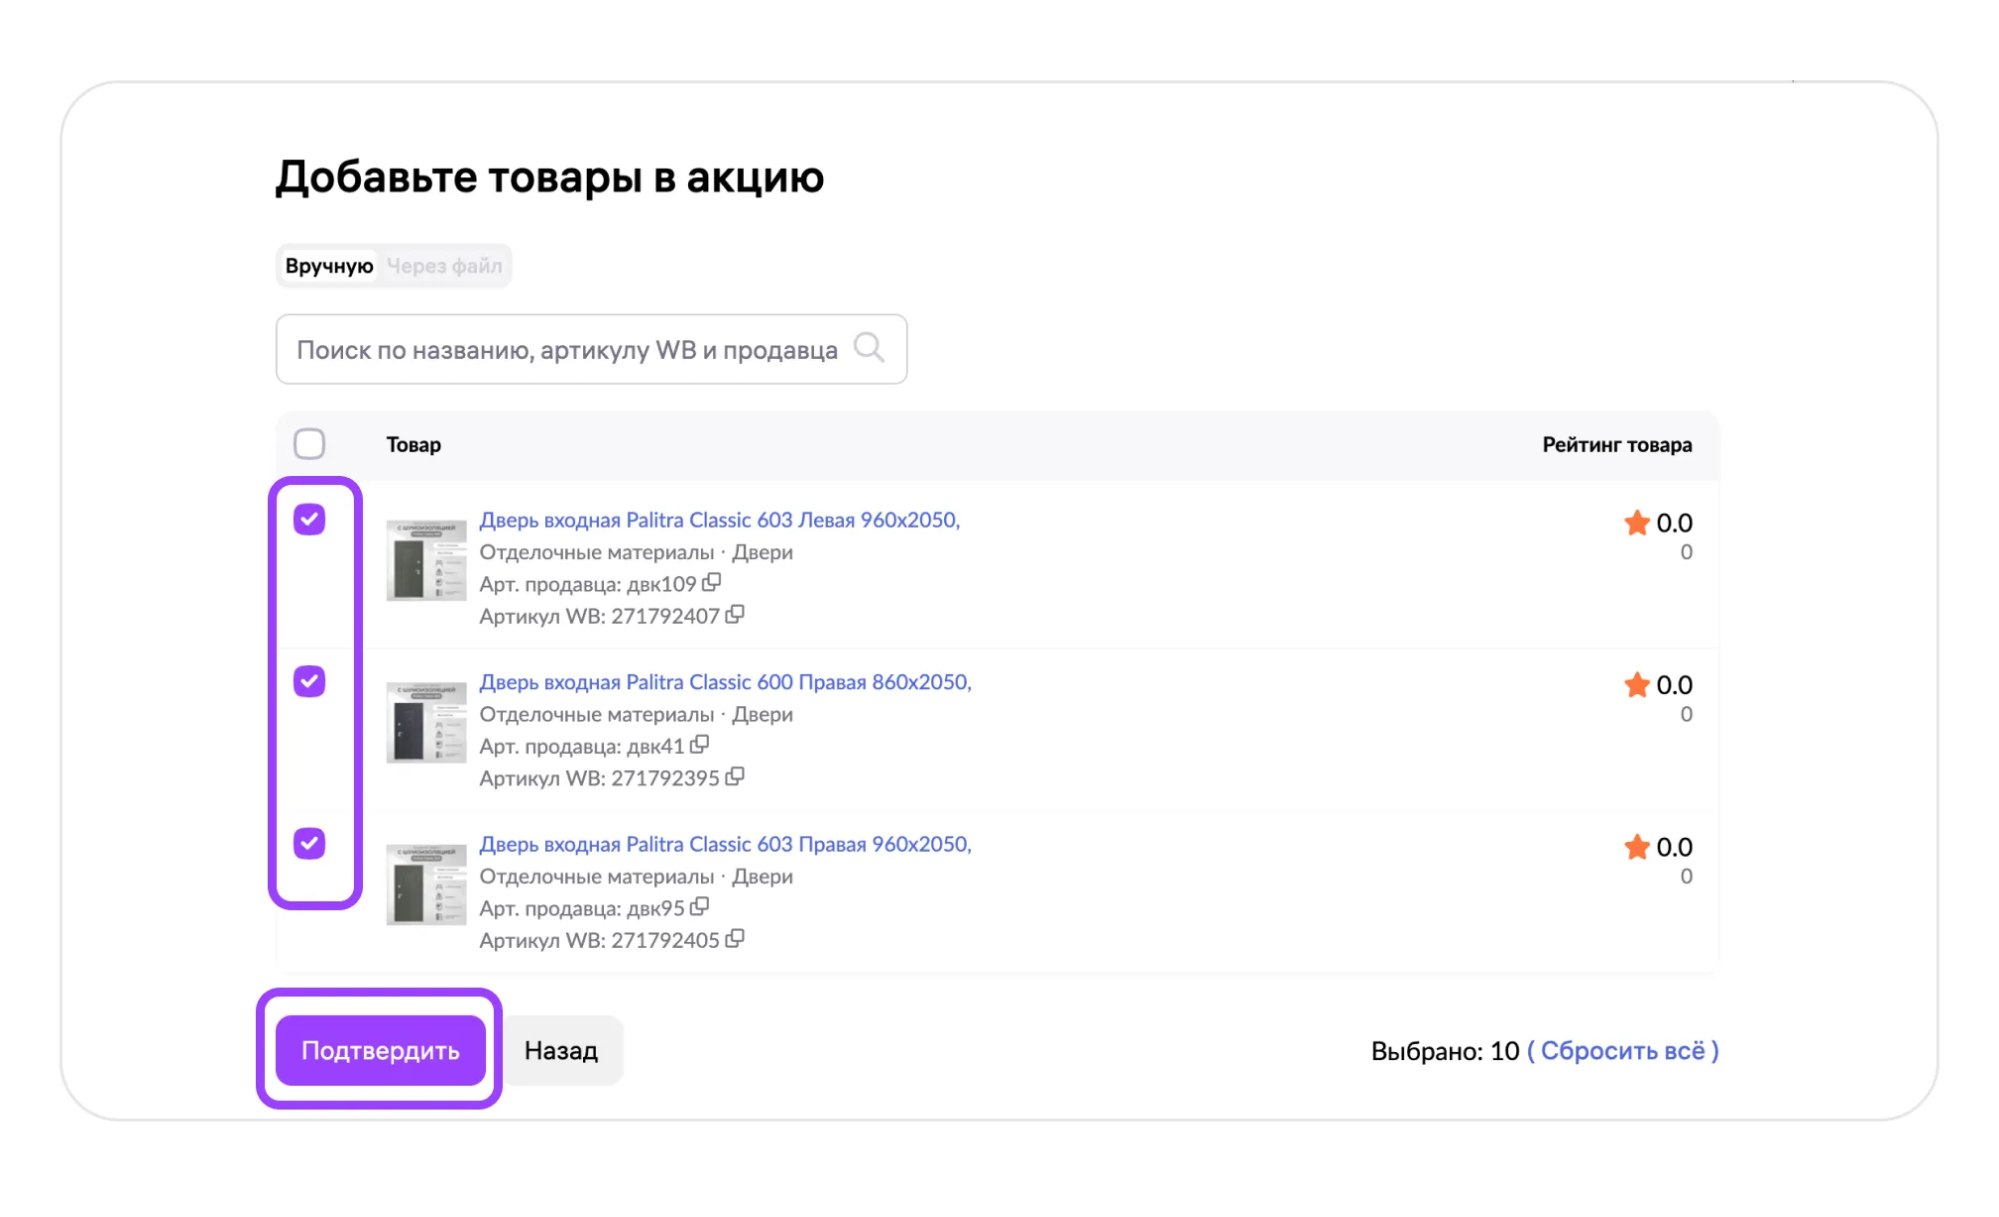Click the Сбросить всё link
The height and width of the screenshot is (1217, 1999).
point(1622,1050)
